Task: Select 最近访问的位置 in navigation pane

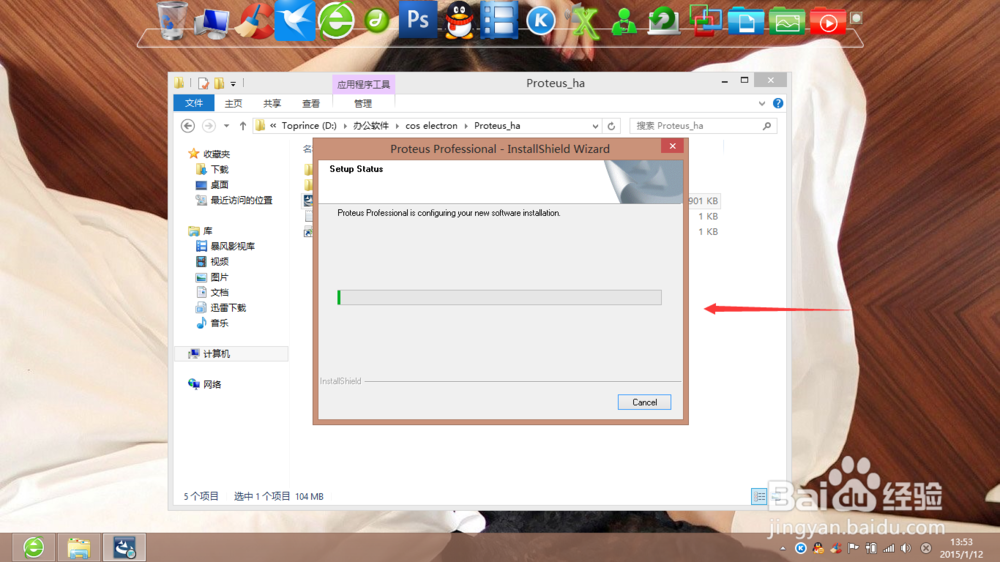Action: [x=241, y=200]
